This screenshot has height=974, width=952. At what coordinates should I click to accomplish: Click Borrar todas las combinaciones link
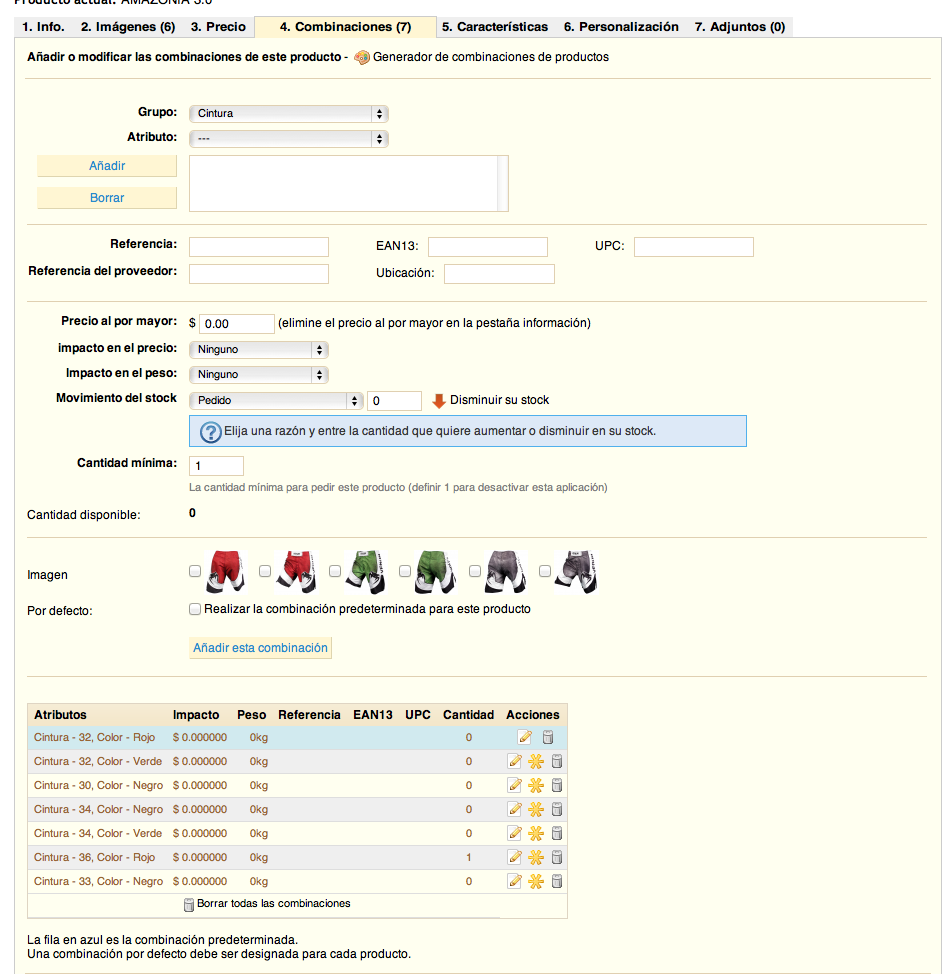(x=274, y=904)
